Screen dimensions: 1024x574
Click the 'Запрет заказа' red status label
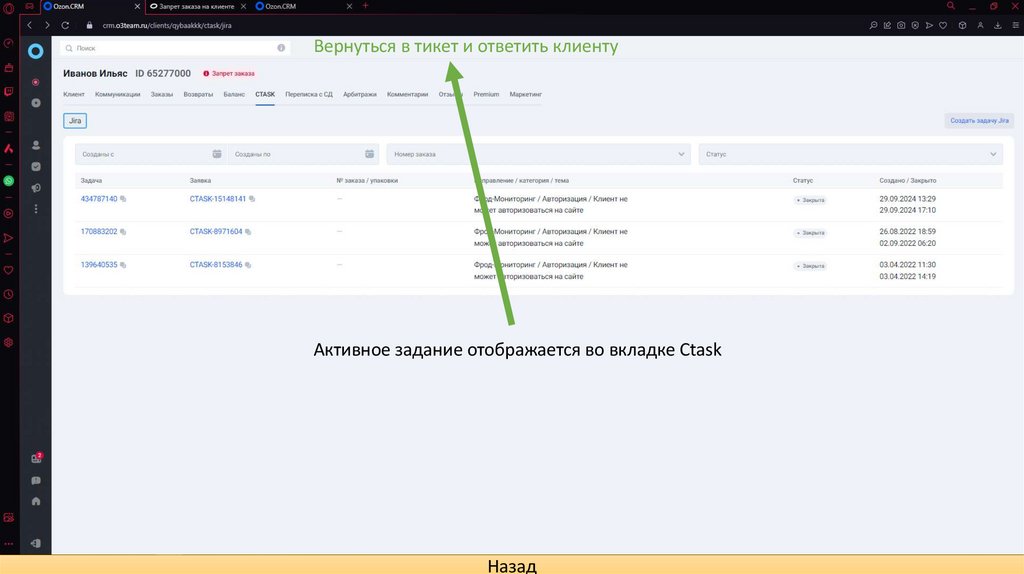(229, 74)
